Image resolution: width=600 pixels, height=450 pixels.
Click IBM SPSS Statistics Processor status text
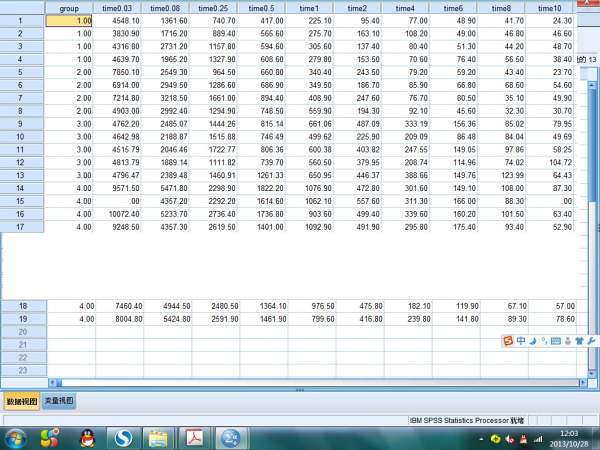466,421
